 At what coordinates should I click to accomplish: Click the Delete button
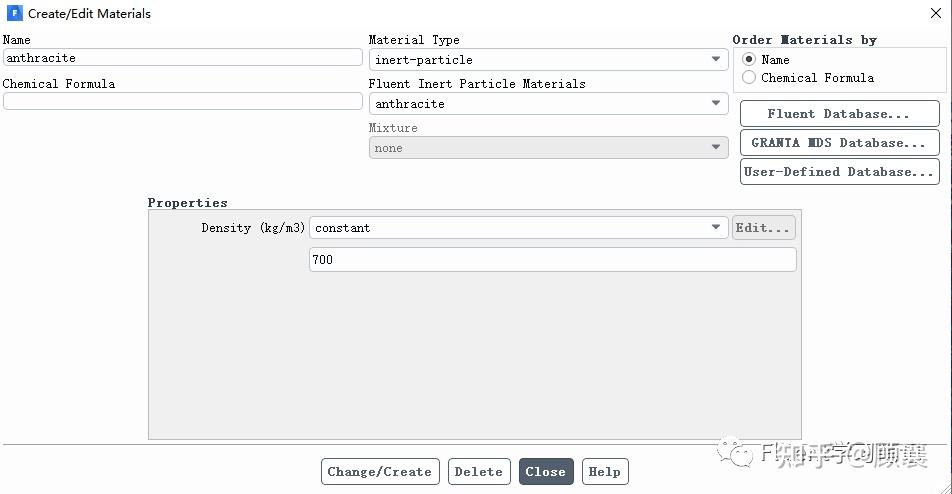coord(478,472)
